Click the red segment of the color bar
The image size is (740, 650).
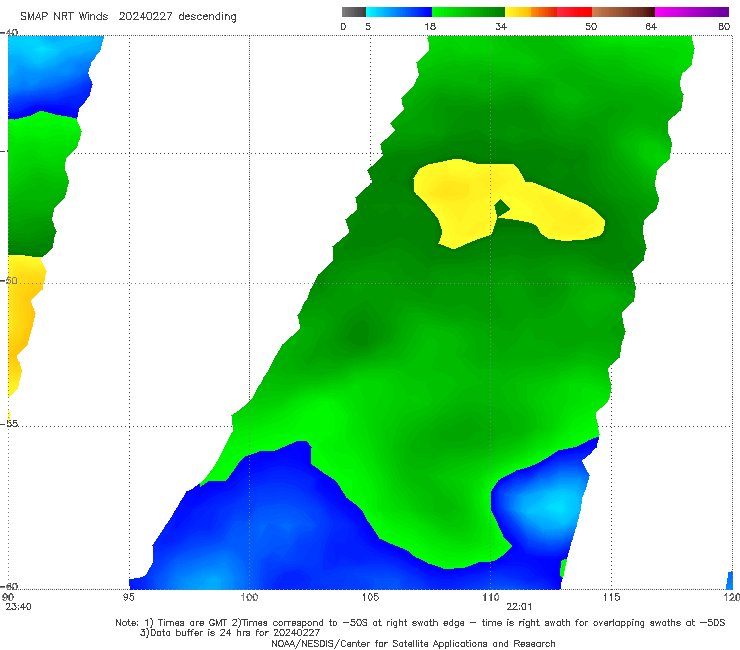click(574, 12)
